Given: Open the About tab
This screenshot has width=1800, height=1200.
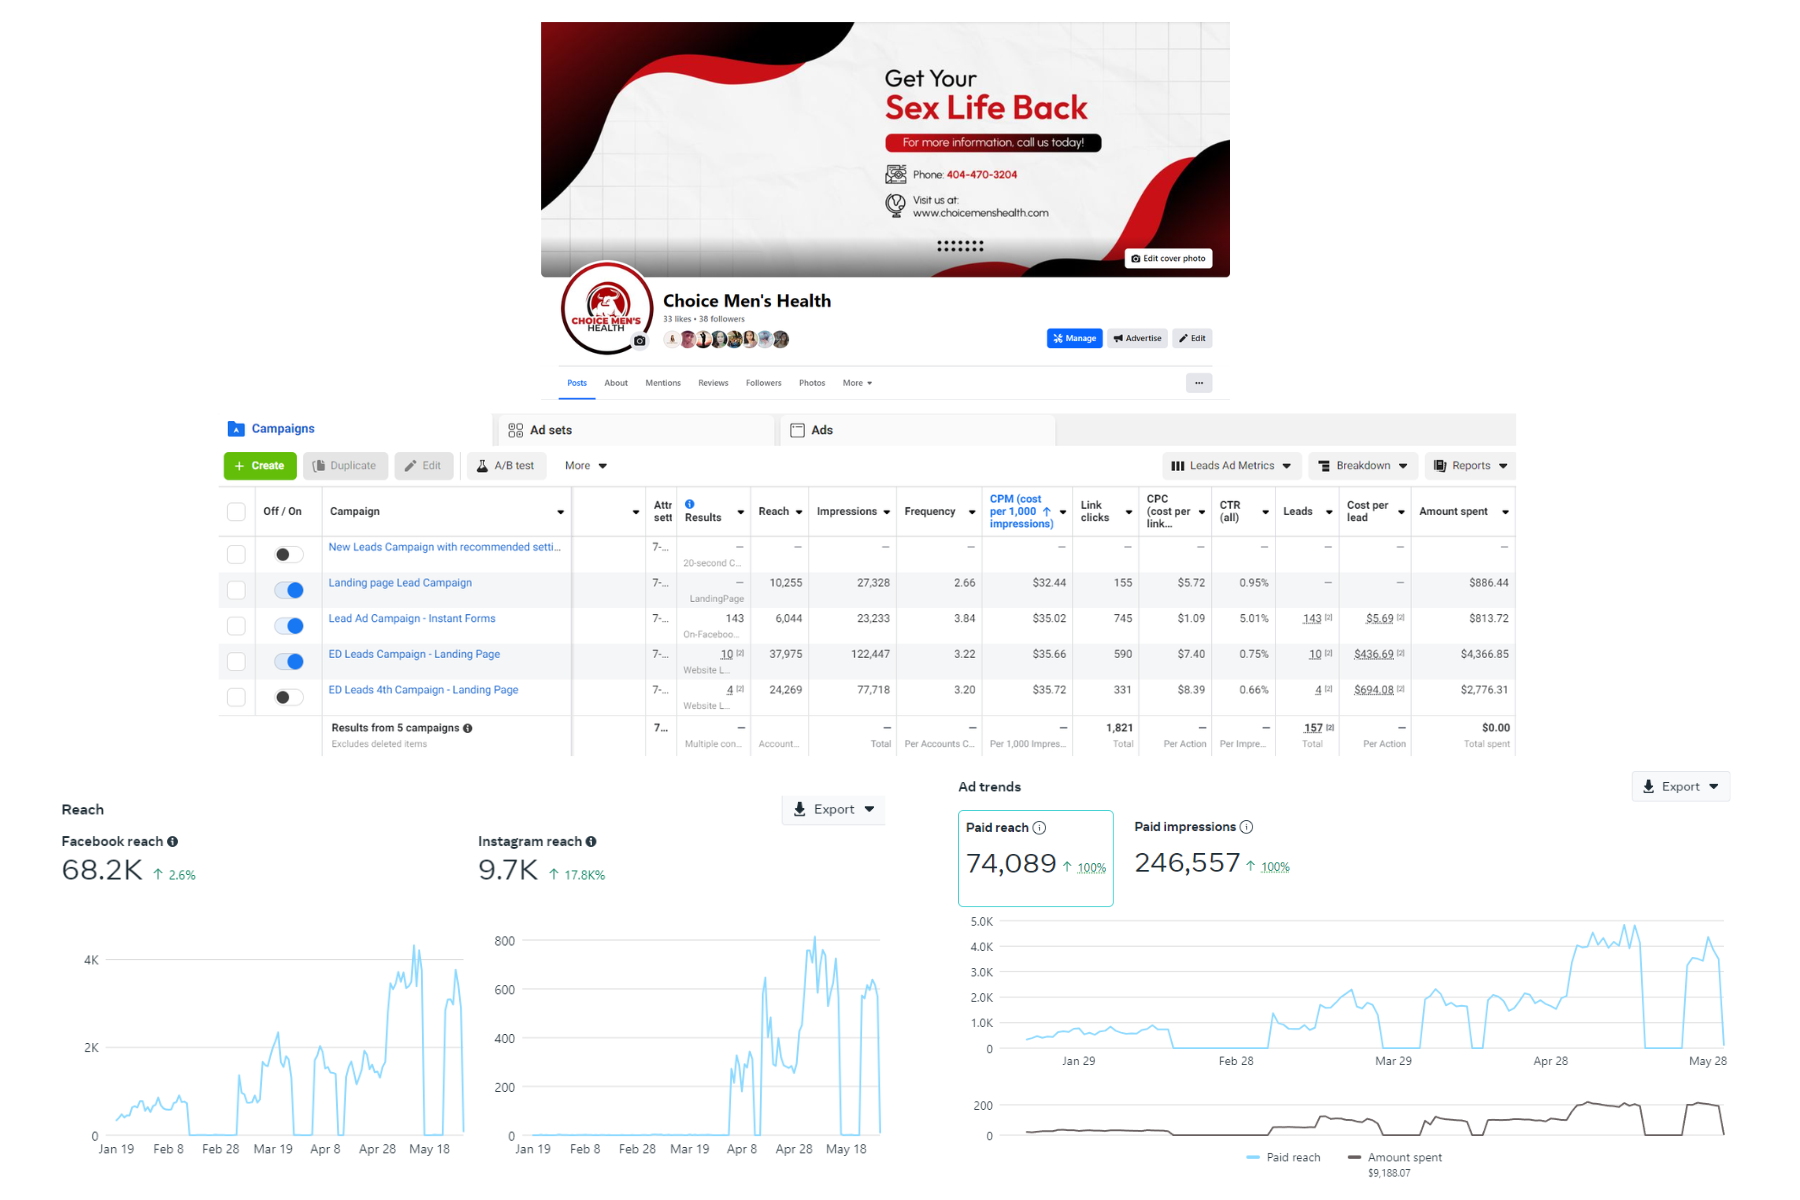Looking at the screenshot, I should [x=616, y=383].
